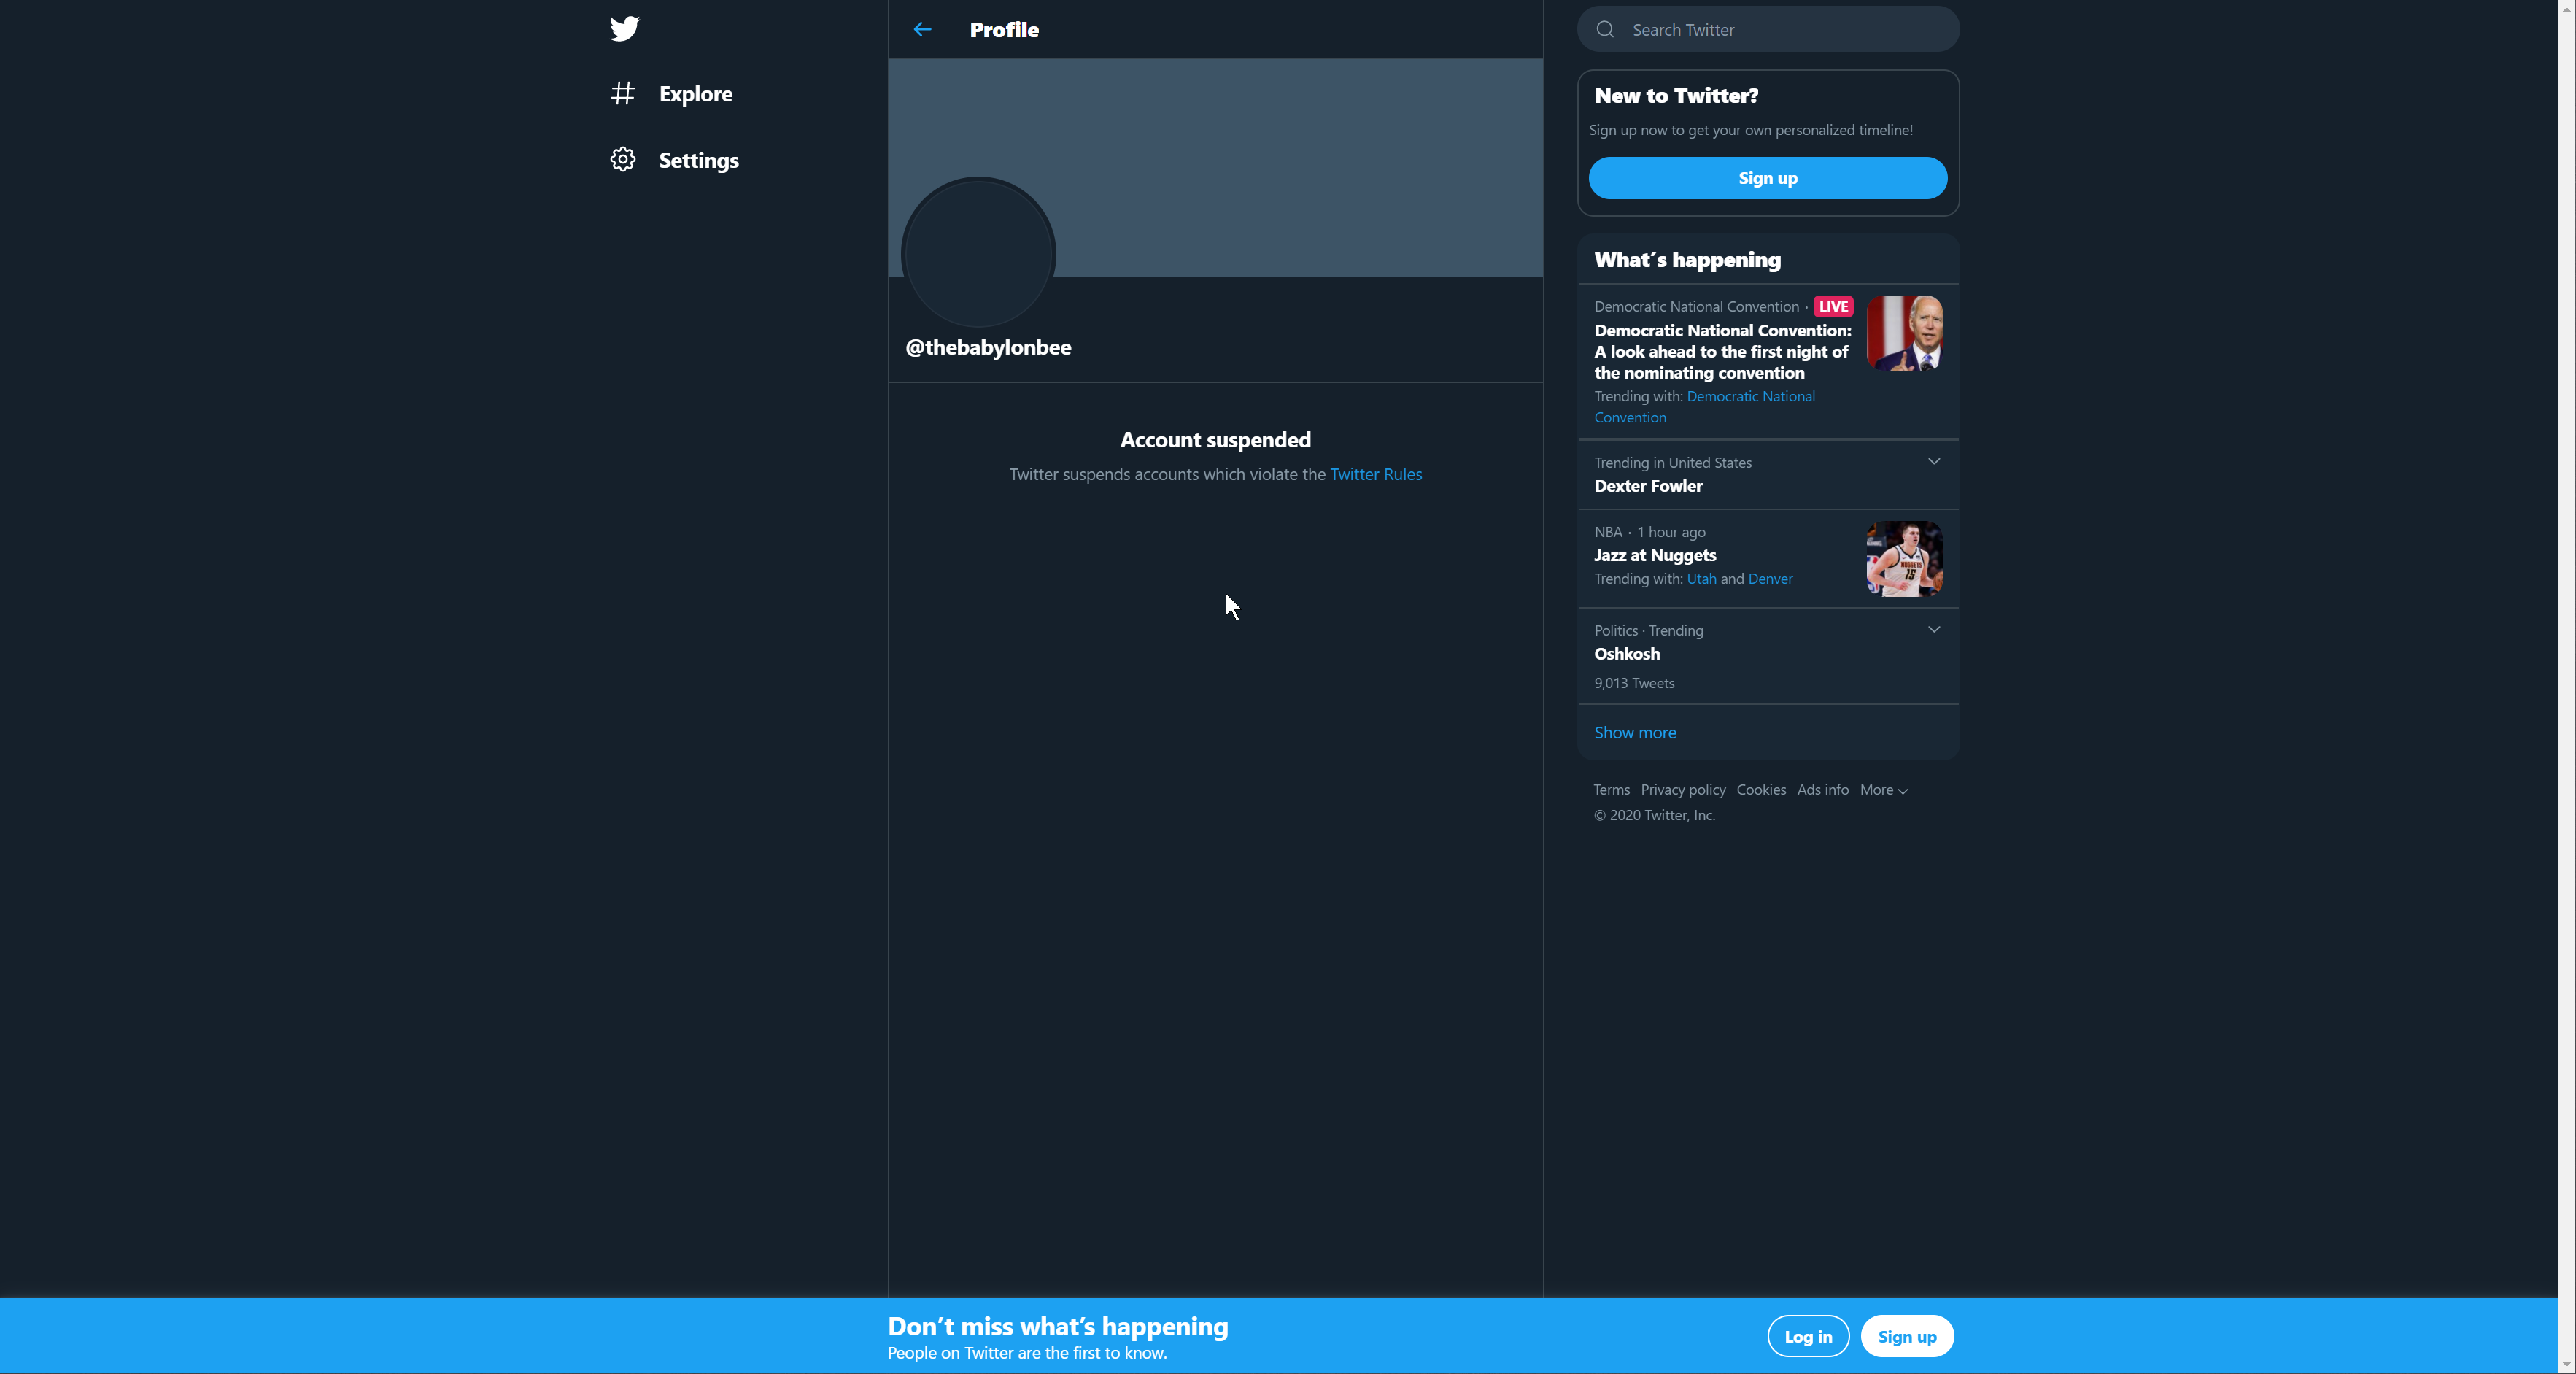Click Show more trends
Screen dimensions: 2576x1374
(x=1635, y=733)
